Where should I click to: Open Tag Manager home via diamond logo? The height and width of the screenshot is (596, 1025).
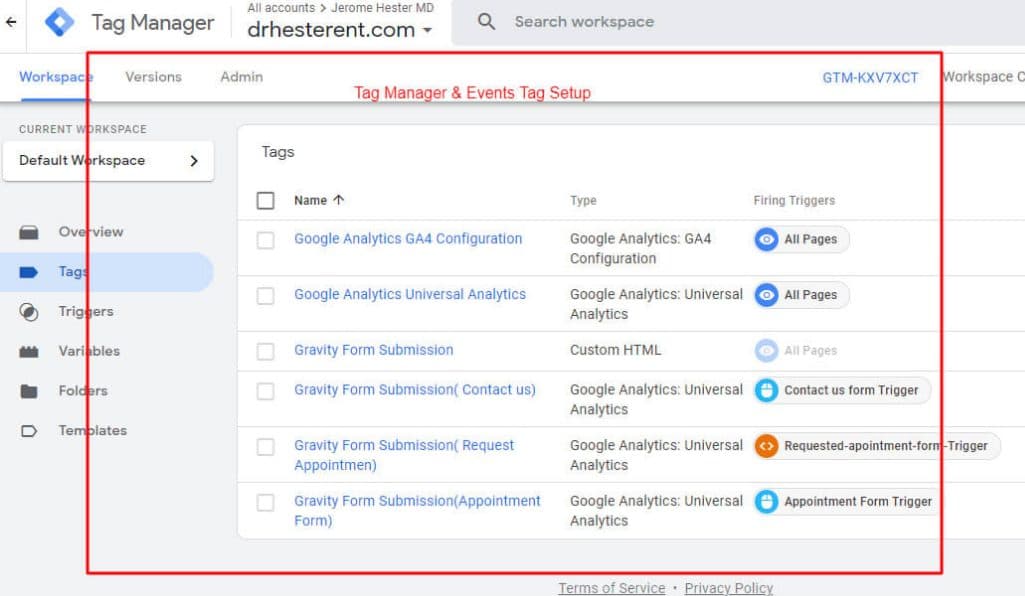59,22
